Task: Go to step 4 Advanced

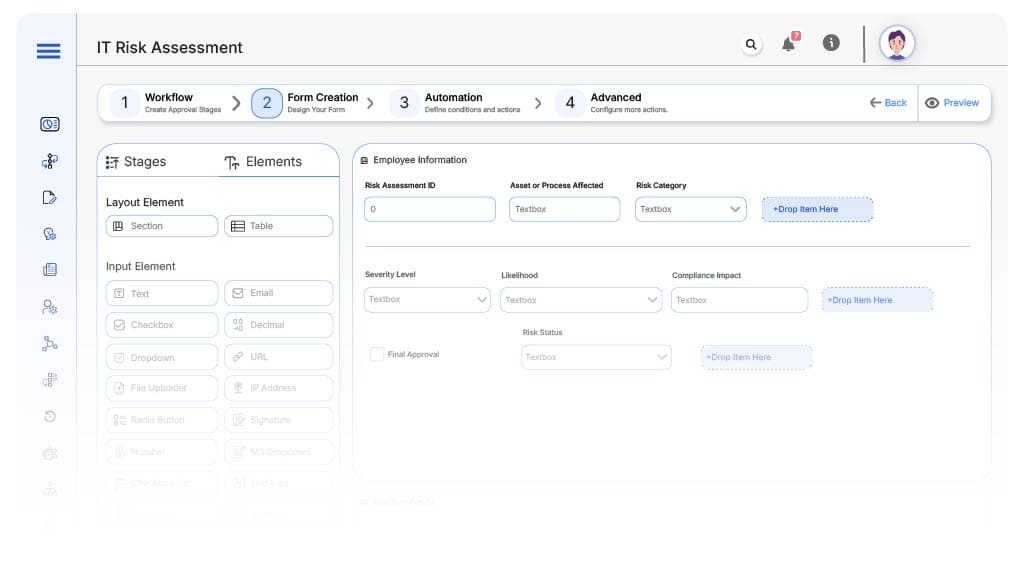Action: coord(614,102)
